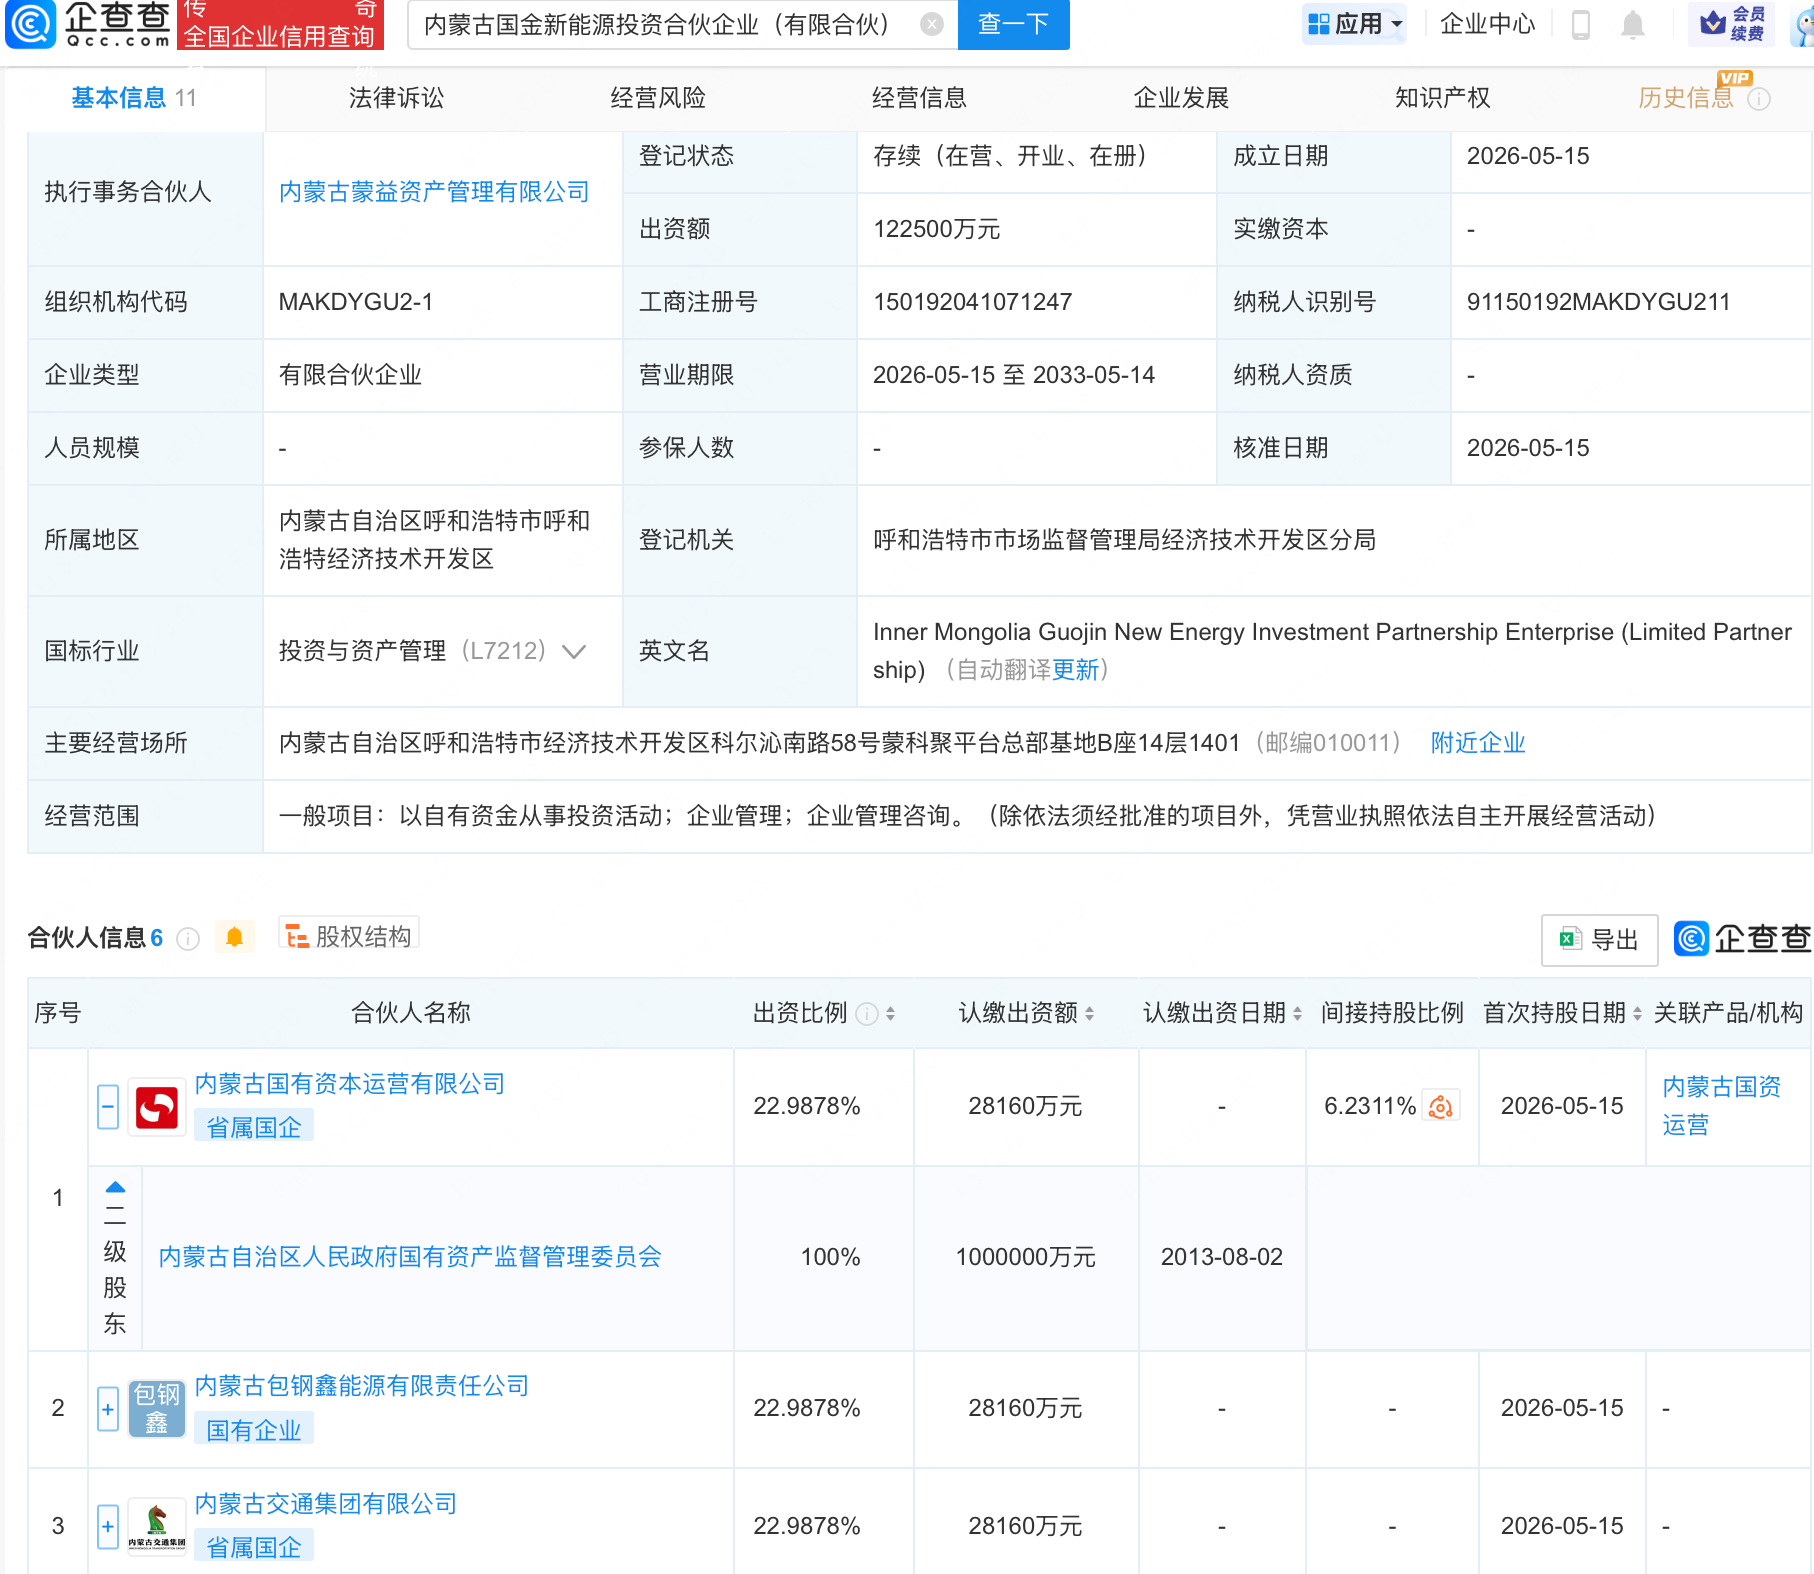
Task: Sort by 首次持股日期 column arrows
Action: coord(1637,1014)
